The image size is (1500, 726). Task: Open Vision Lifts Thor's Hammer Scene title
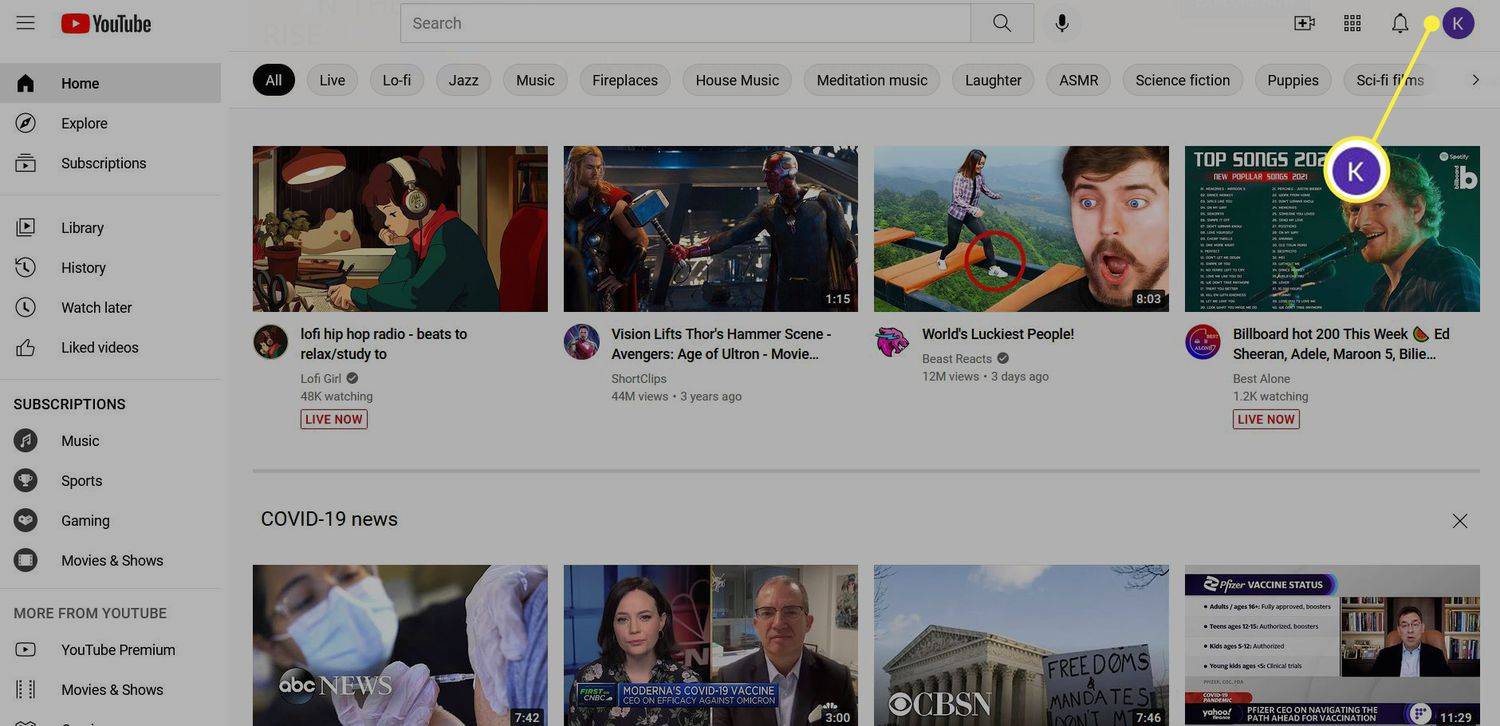pyautogui.click(x=721, y=344)
